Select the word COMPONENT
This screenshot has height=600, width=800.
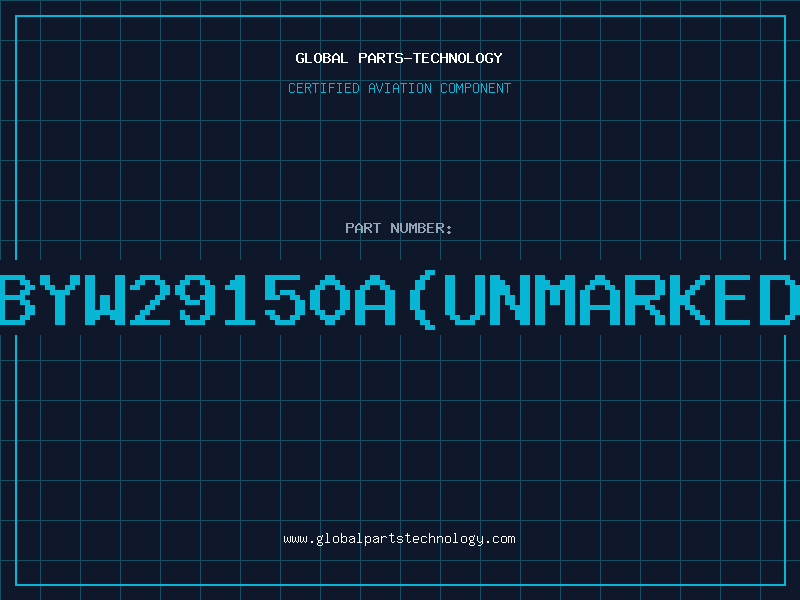coord(476,88)
